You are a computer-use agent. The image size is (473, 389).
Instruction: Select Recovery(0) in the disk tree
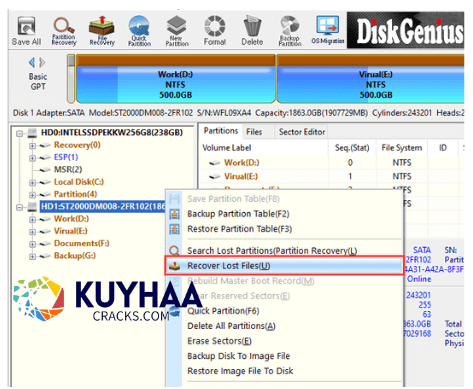(77, 145)
